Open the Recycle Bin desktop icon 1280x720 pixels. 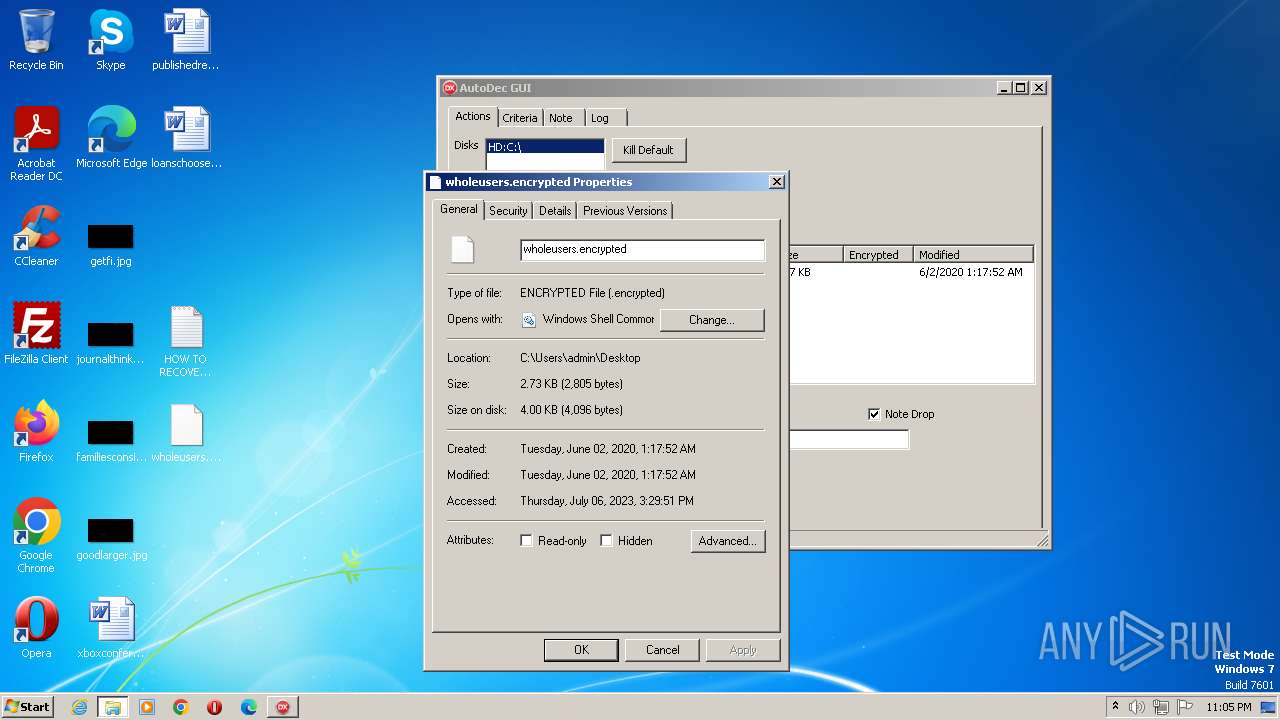click(36, 40)
